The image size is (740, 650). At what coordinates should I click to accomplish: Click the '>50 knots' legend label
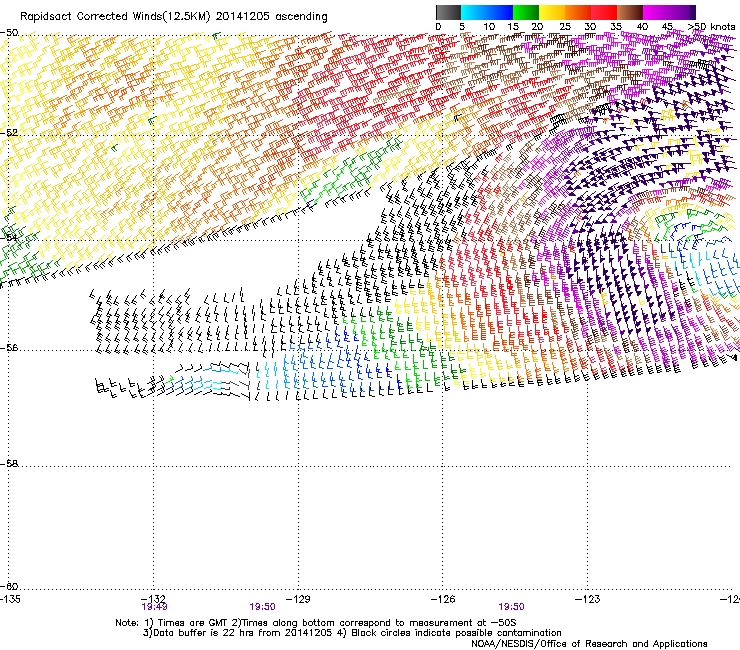[711, 27]
